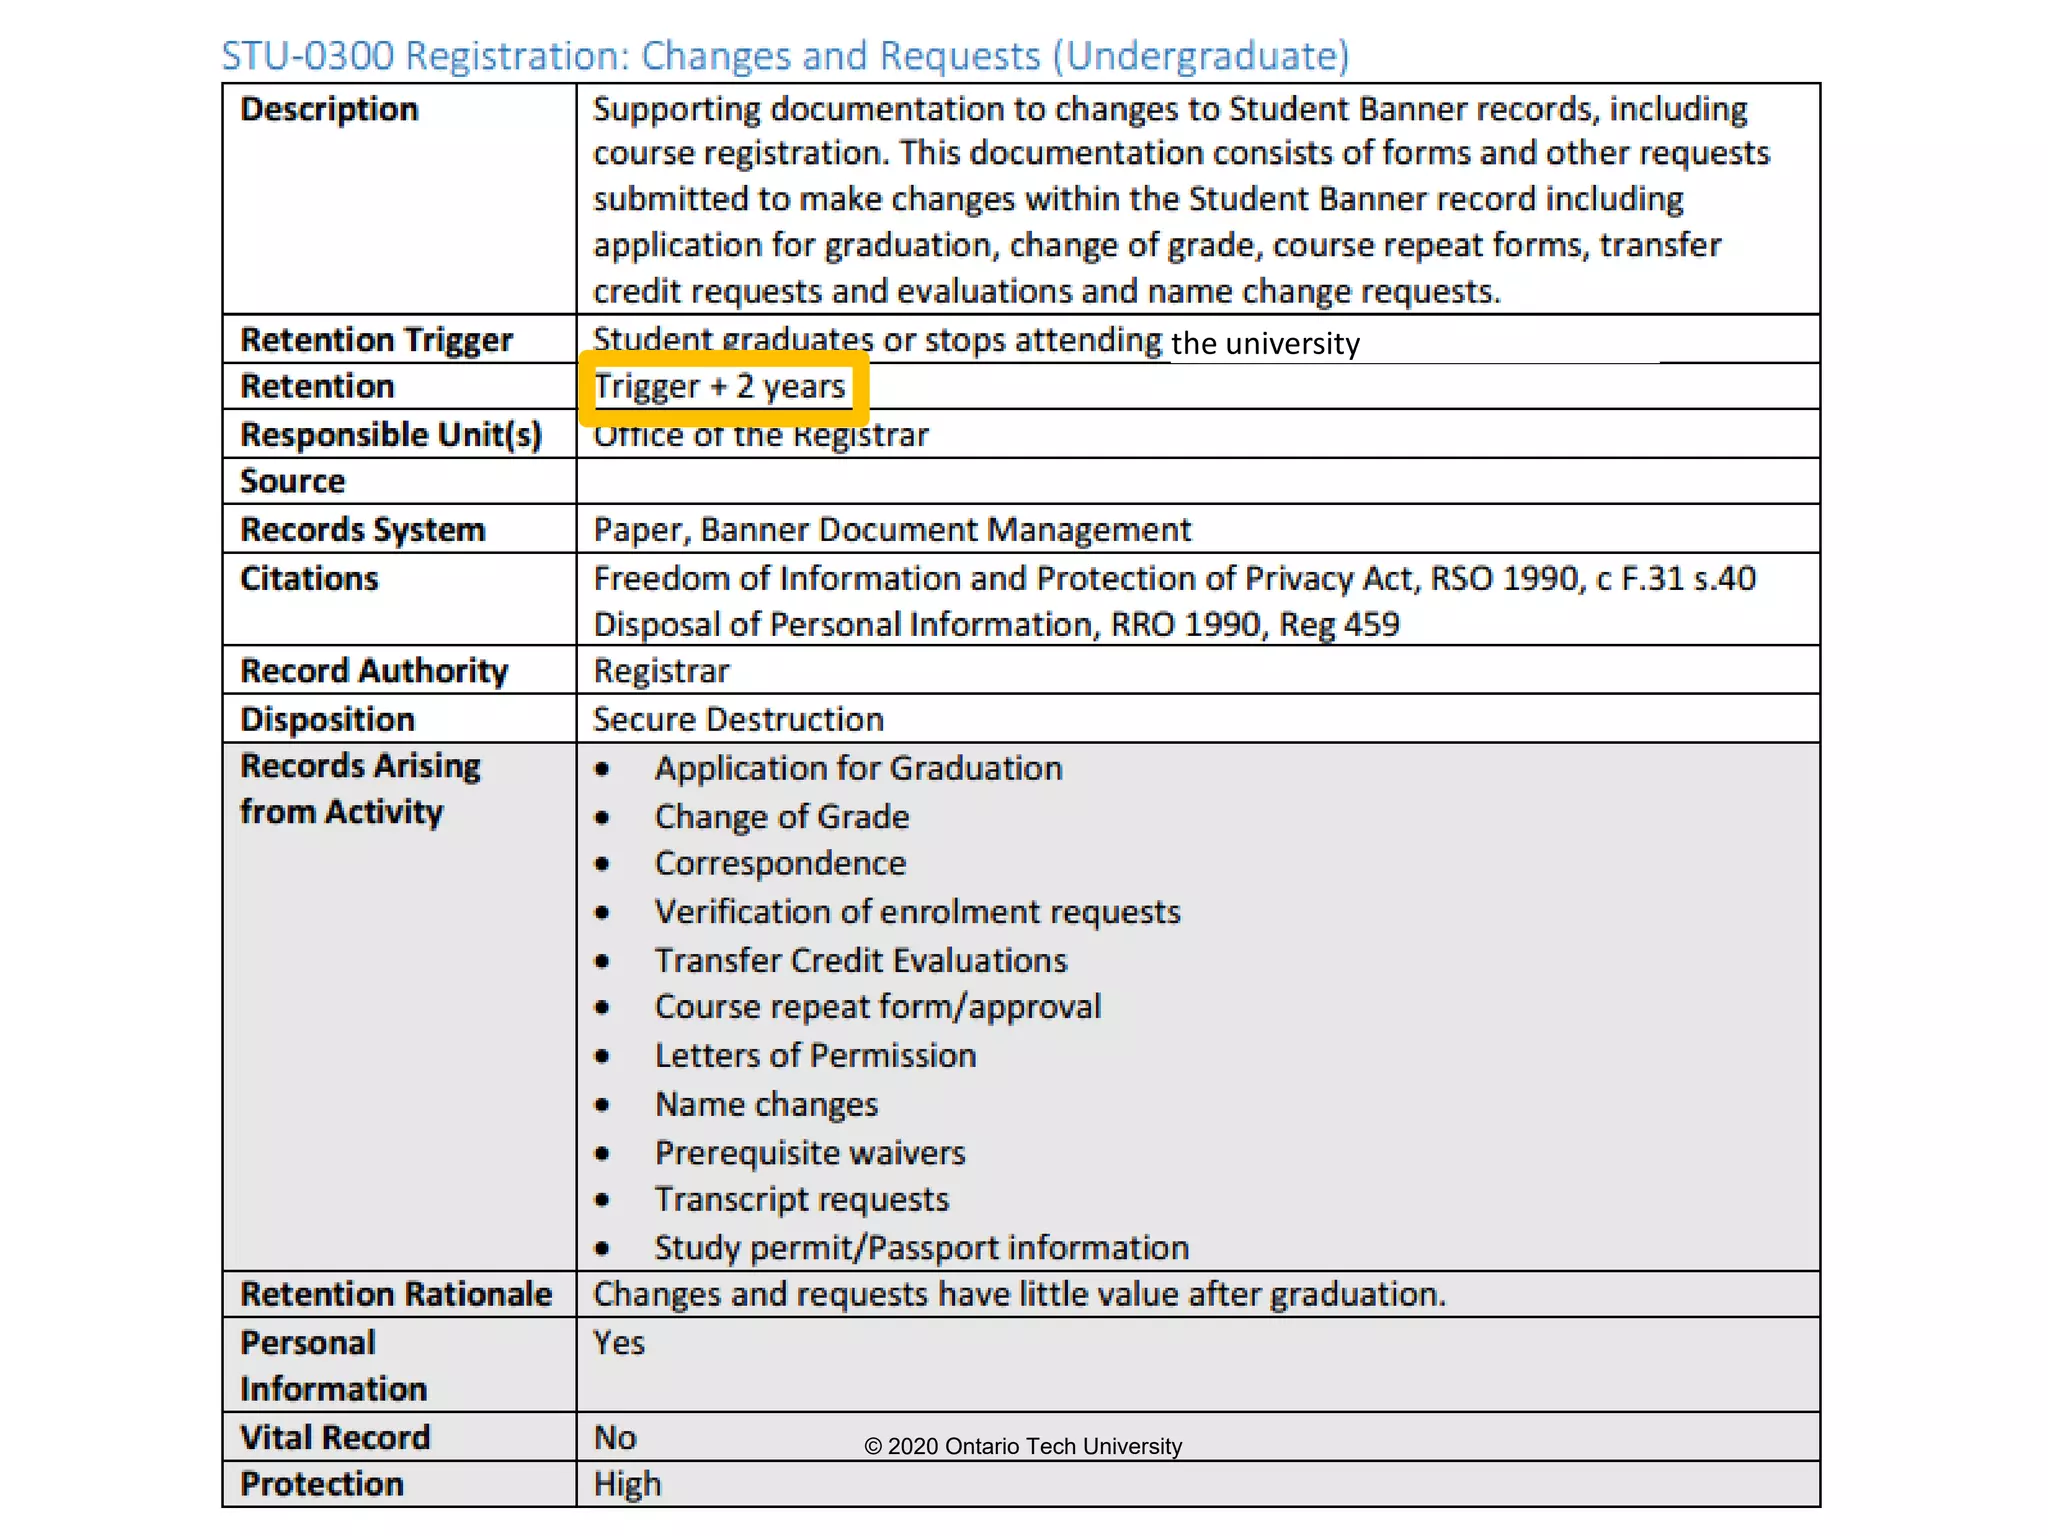Select the 'High' protection value
Image resolution: width=2048 pixels, height=1536 pixels.
point(627,1484)
